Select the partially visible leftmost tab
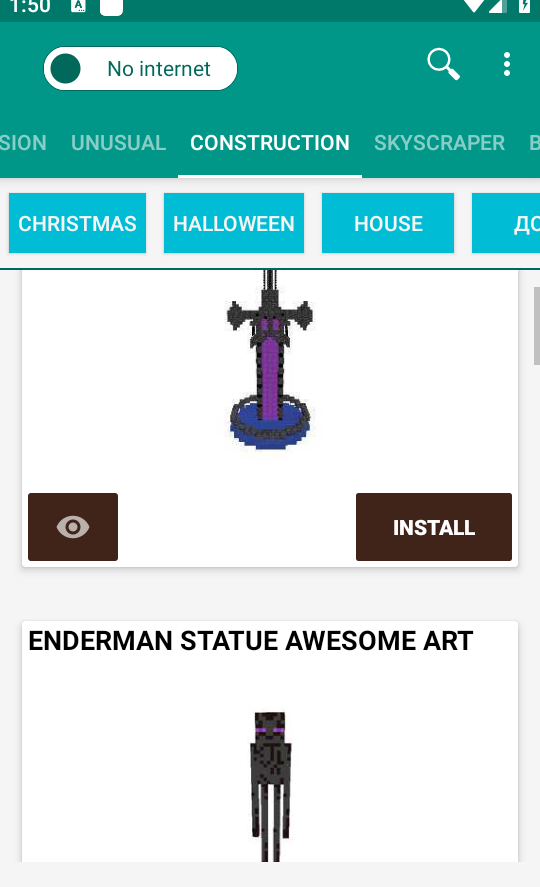This screenshot has height=887, width=540. coord(23,143)
